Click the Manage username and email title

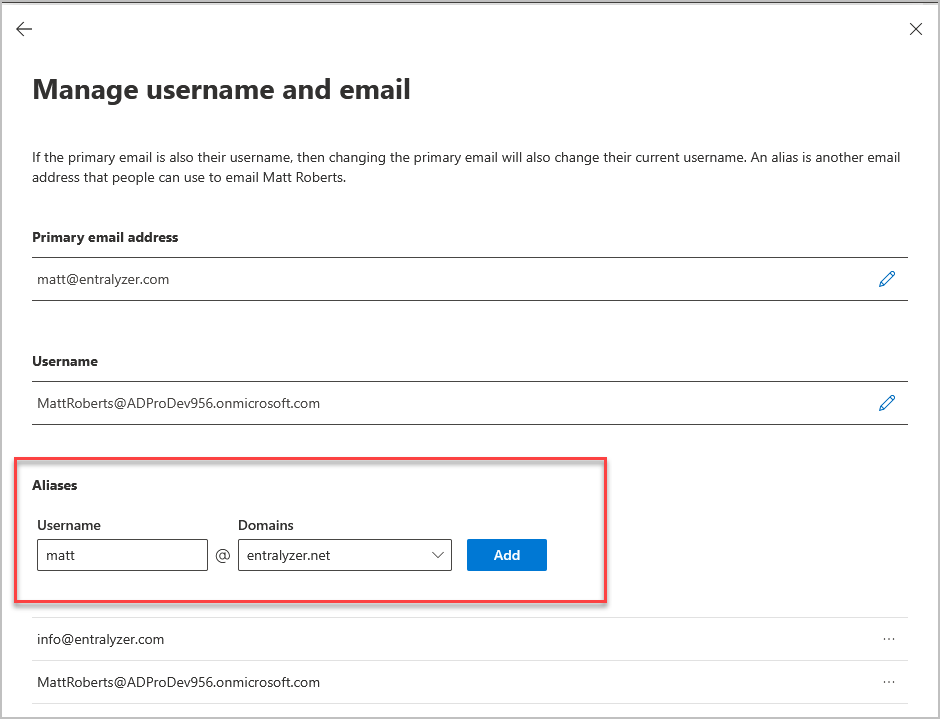pyautogui.click(x=222, y=89)
